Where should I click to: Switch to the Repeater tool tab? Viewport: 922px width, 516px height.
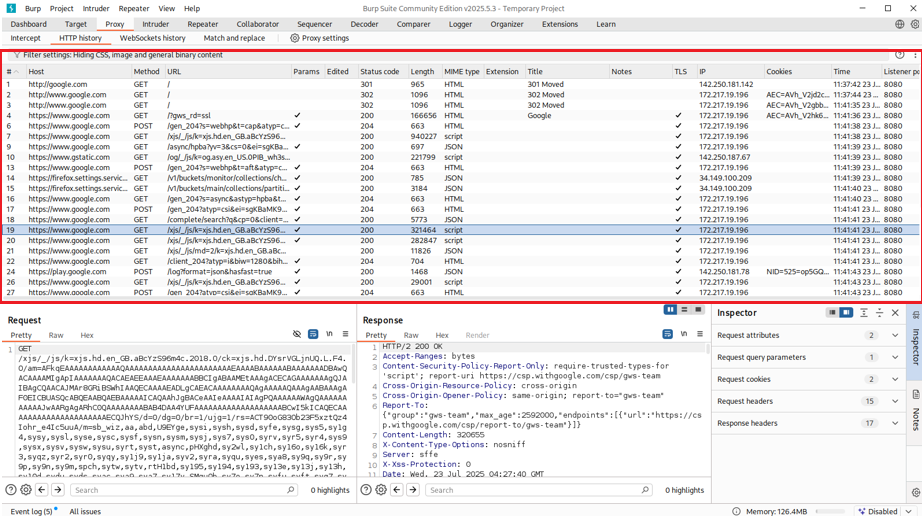(x=203, y=24)
